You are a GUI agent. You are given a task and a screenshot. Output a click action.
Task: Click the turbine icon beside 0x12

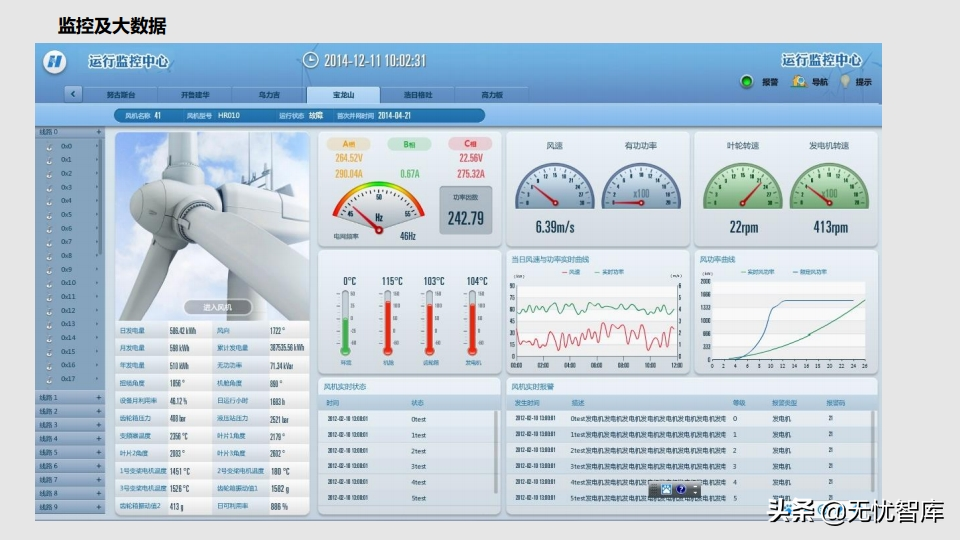[x=49, y=310]
